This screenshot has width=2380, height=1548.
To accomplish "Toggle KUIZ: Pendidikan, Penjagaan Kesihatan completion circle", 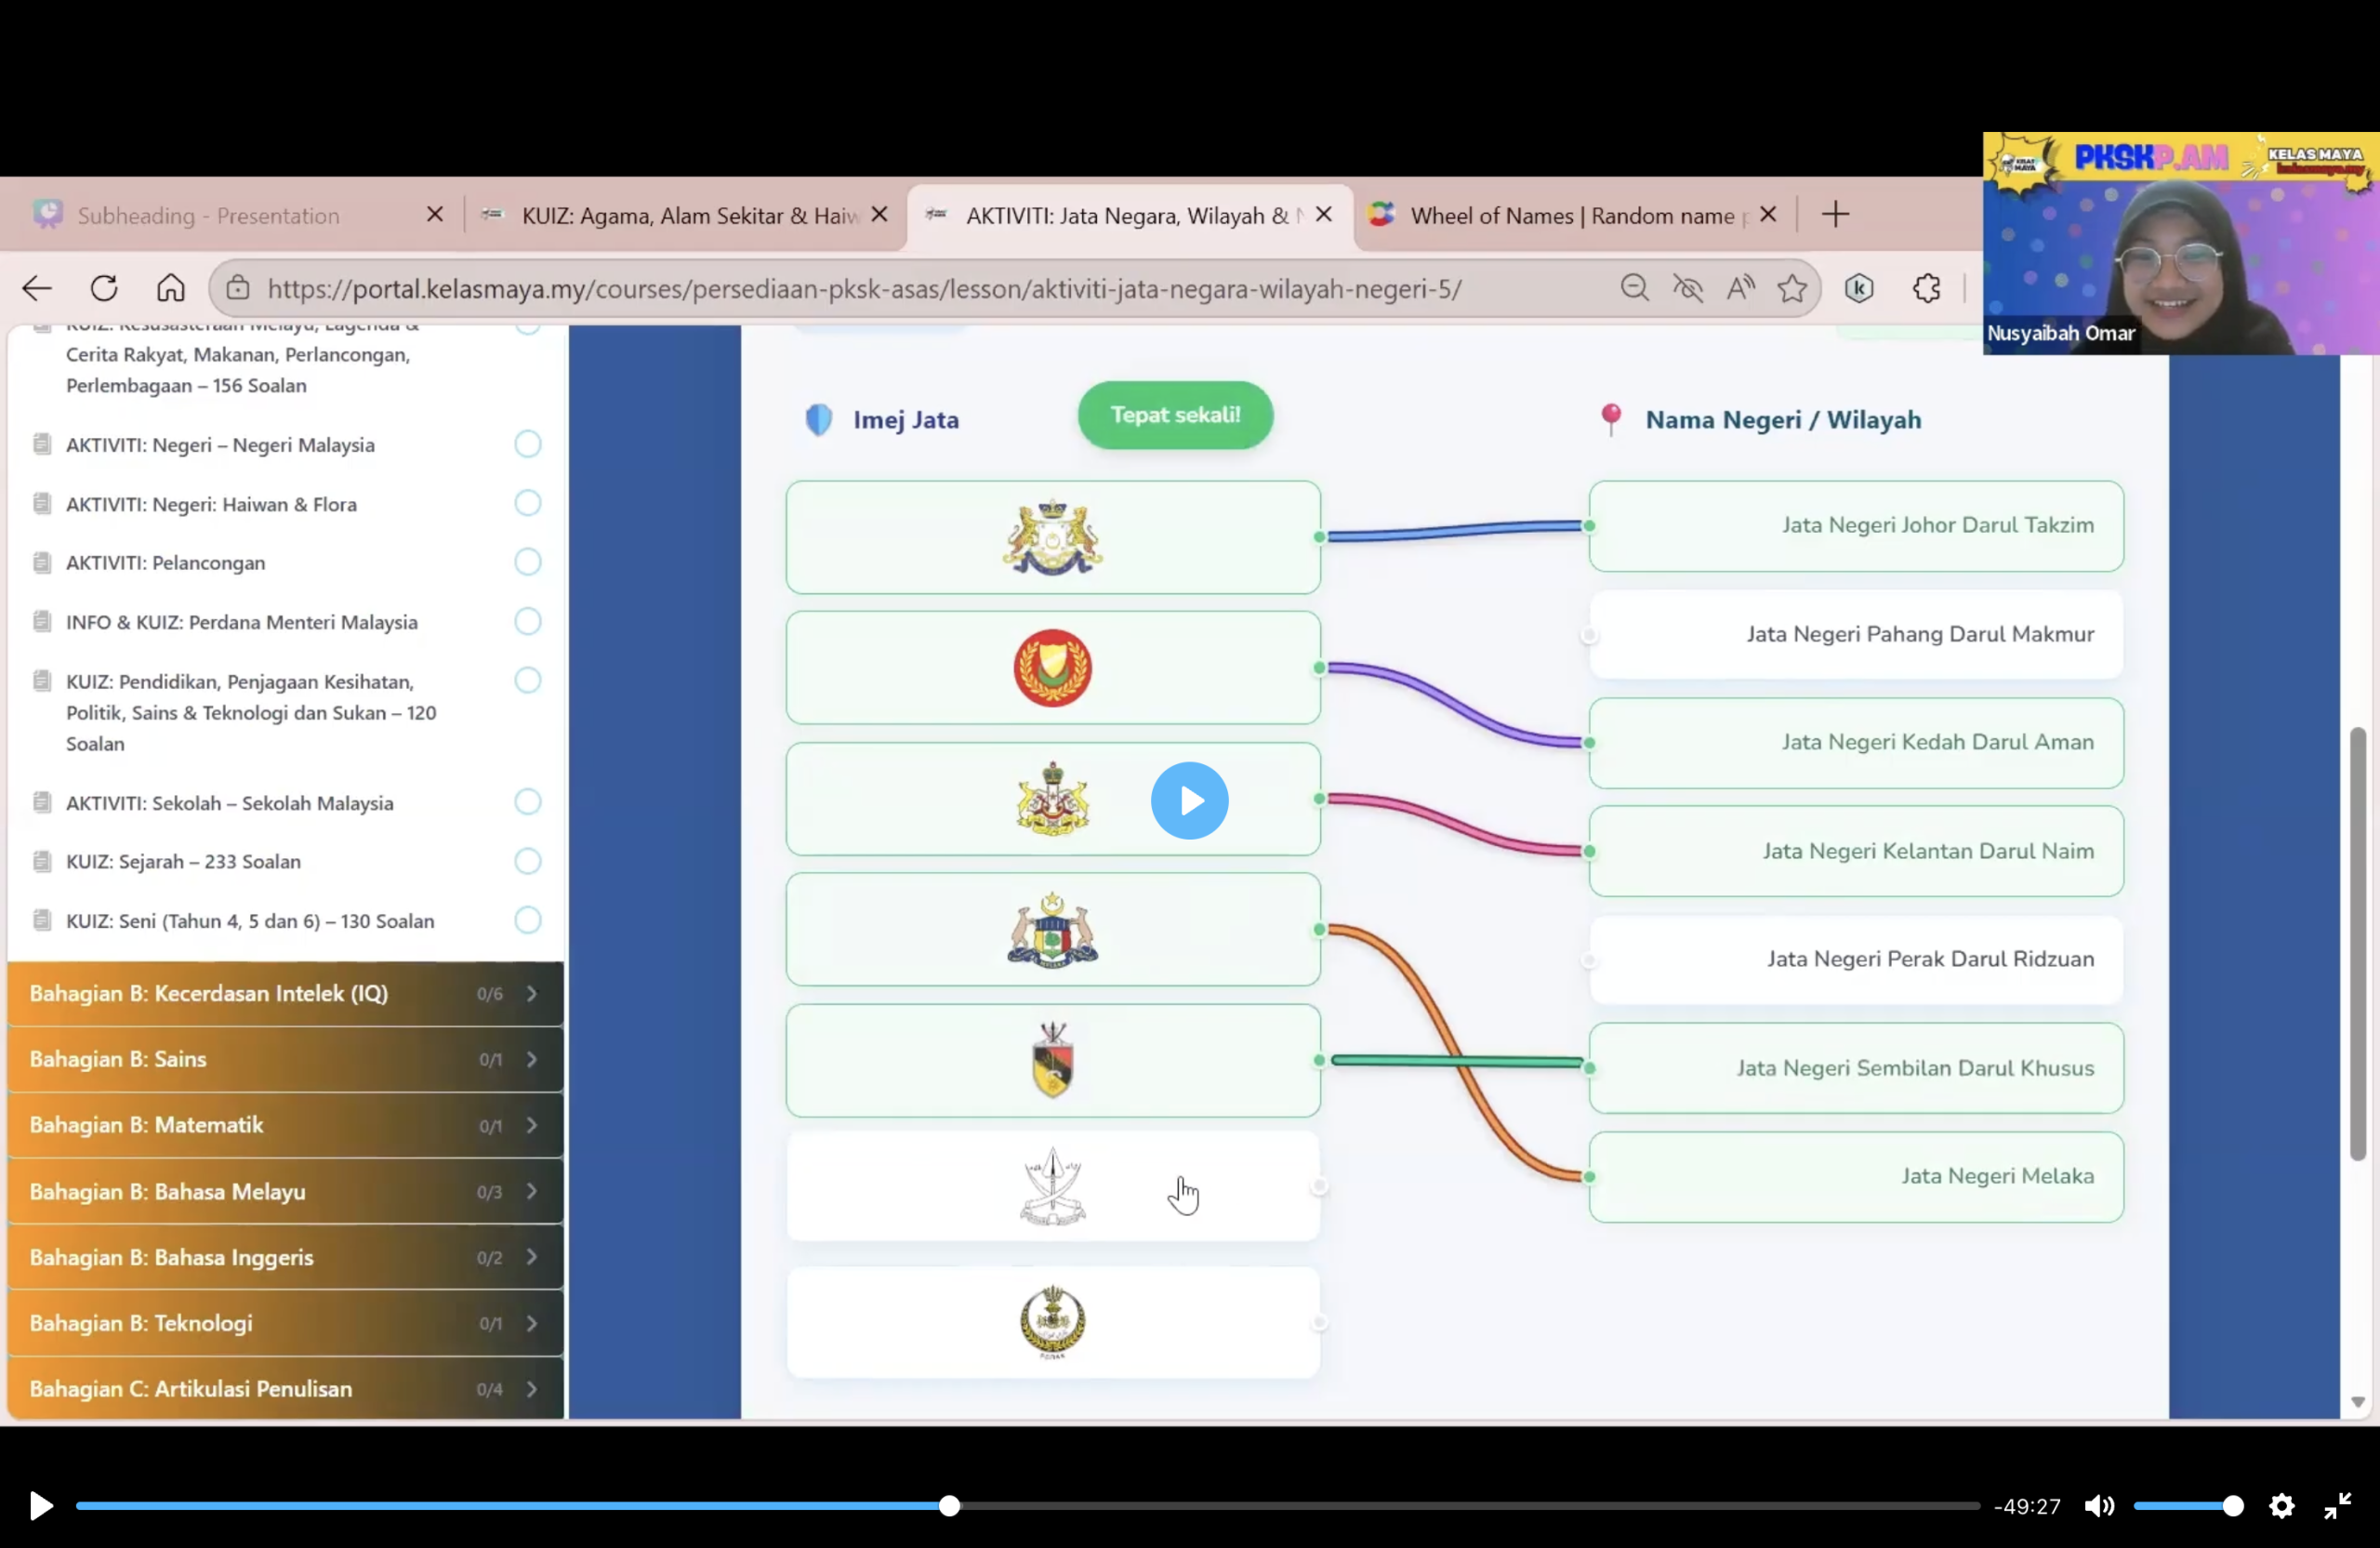I will point(528,681).
